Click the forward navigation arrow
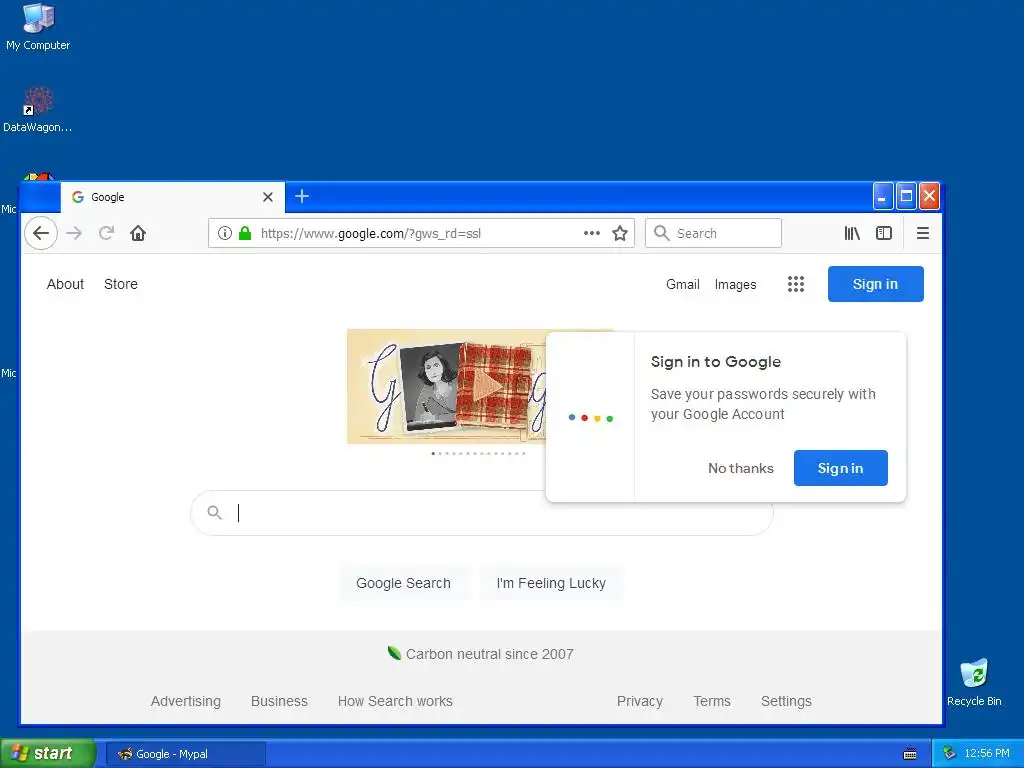The image size is (1024, 768). coord(74,233)
